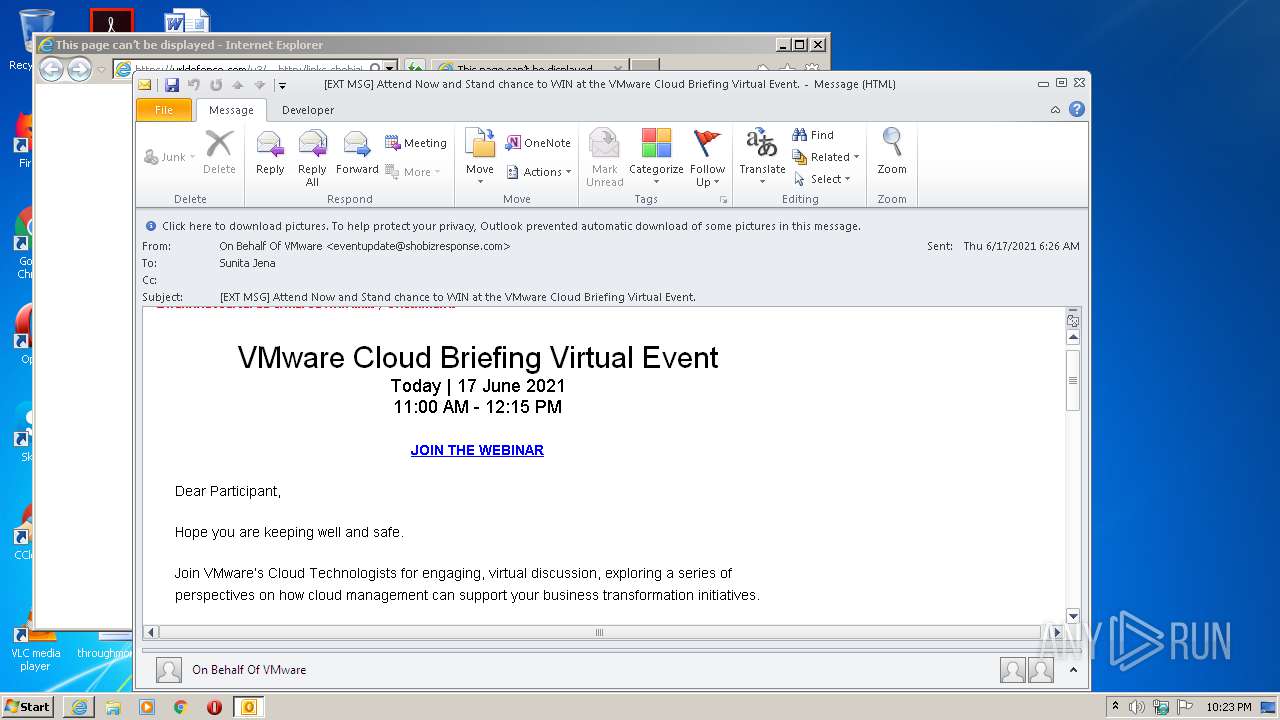The width and height of the screenshot is (1280, 720).
Task: Create a Meeting reply
Action: click(x=416, y=143)
